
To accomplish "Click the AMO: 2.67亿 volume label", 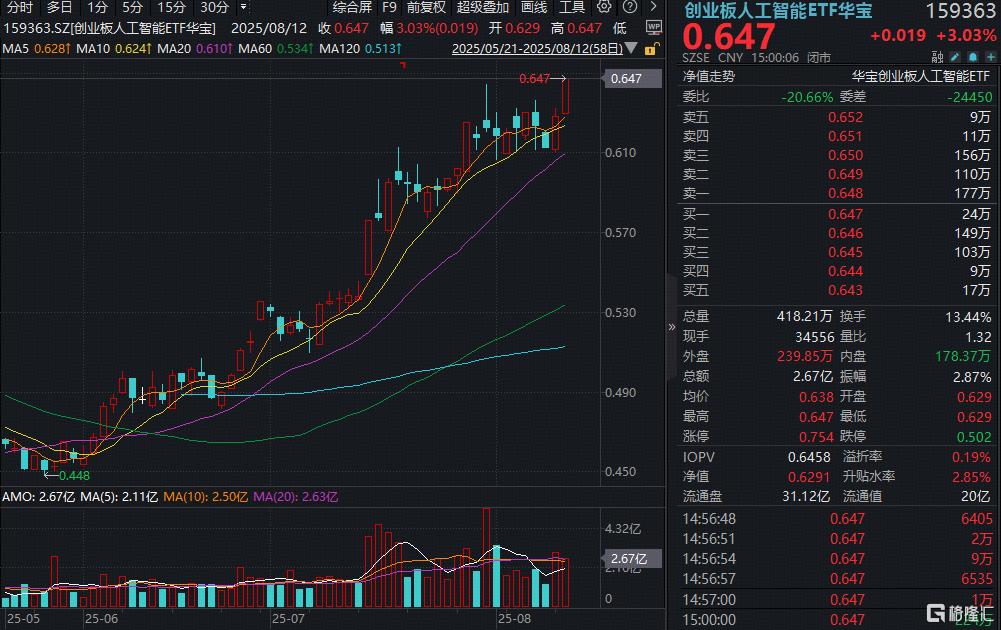I will [x=38, y=497].
